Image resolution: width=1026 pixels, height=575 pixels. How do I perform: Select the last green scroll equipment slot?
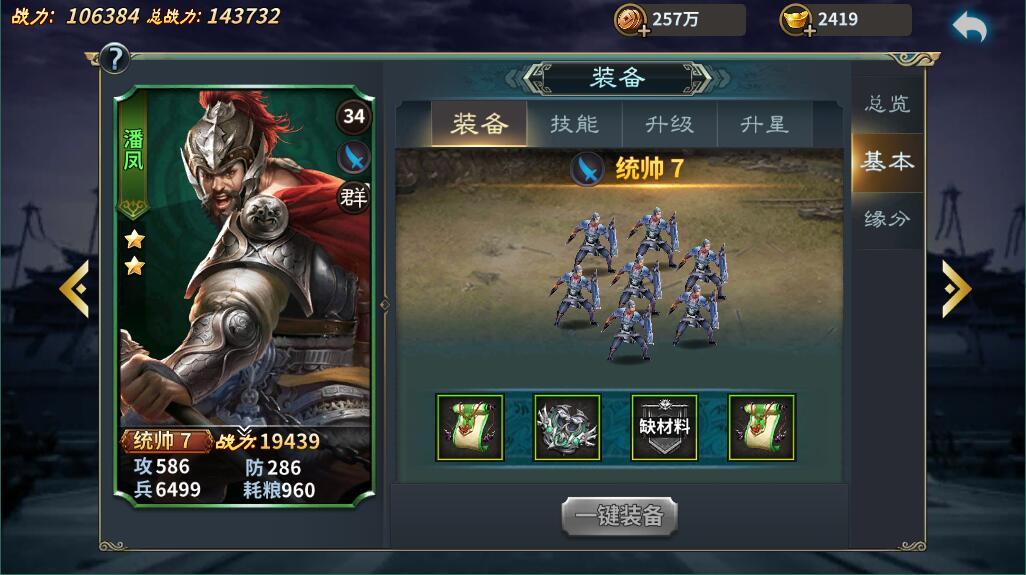point(762,427)
